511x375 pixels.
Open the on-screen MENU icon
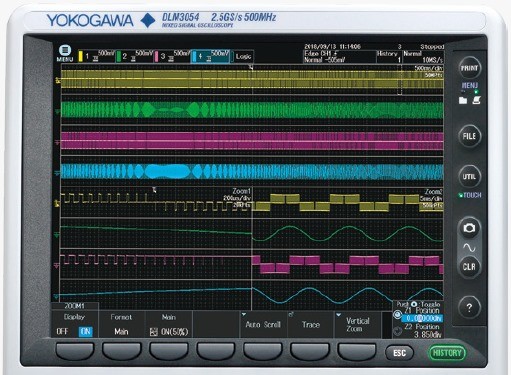[65, 53]
